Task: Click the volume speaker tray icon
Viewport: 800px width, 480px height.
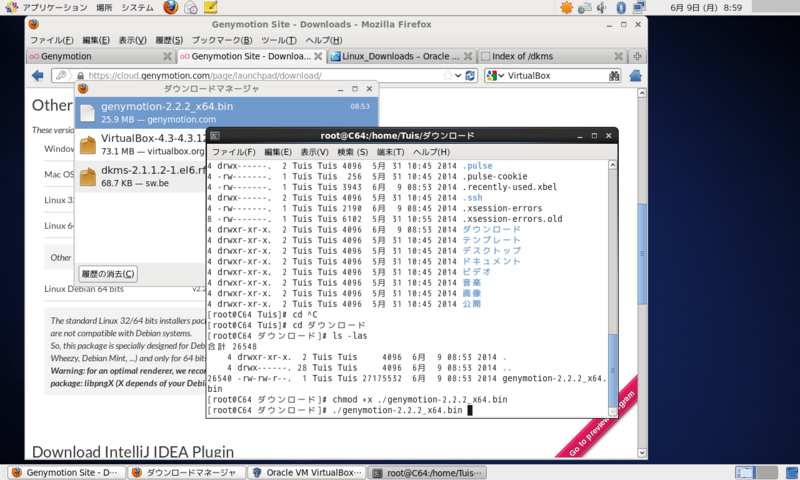Action: click(602, 8)
